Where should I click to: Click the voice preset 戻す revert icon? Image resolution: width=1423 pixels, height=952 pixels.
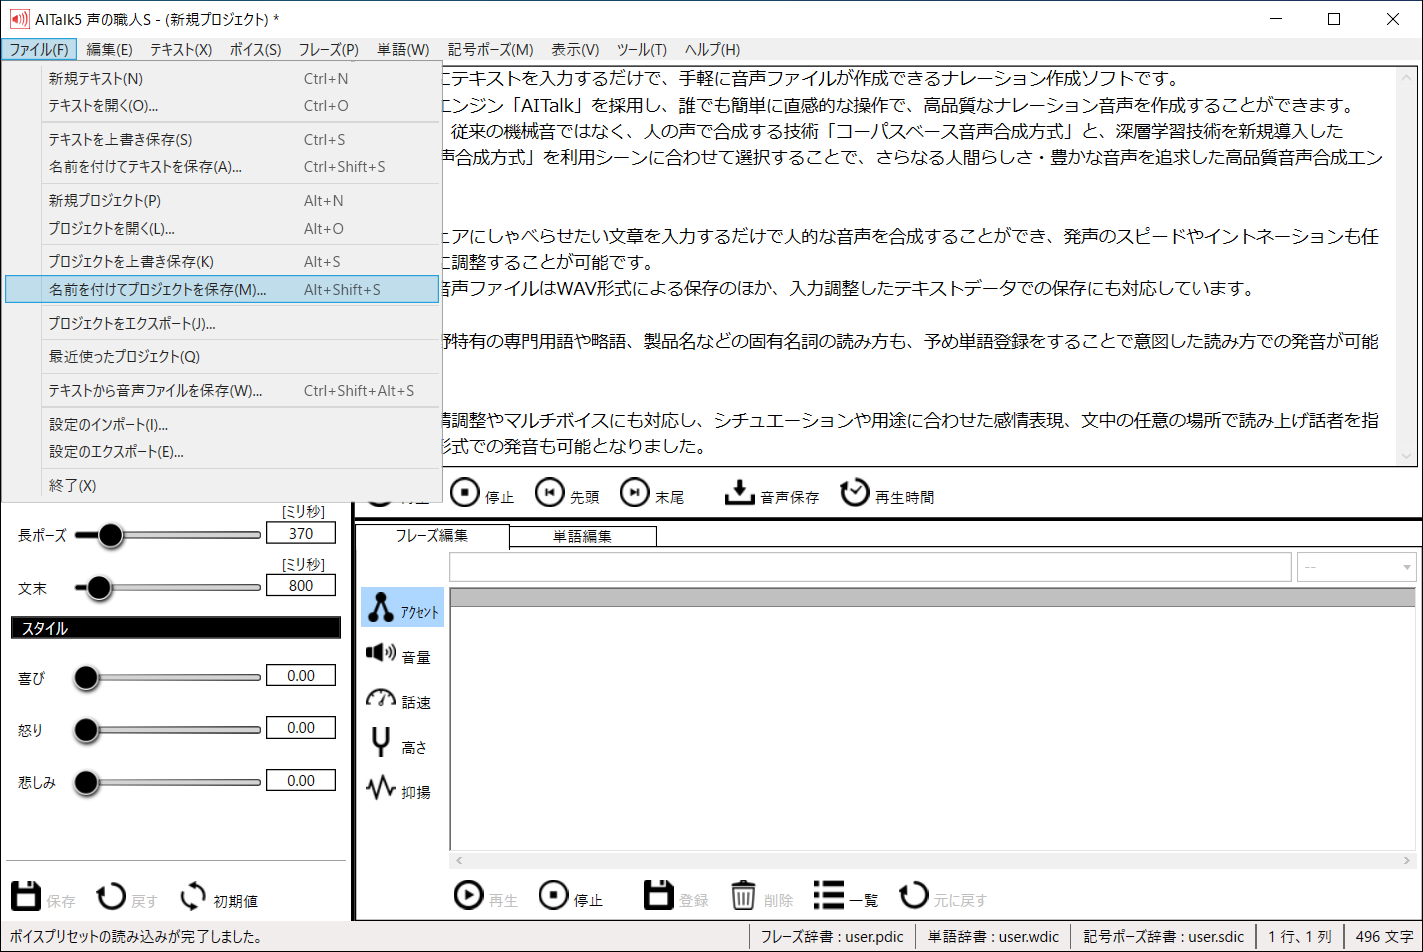(x=111, y=896)
